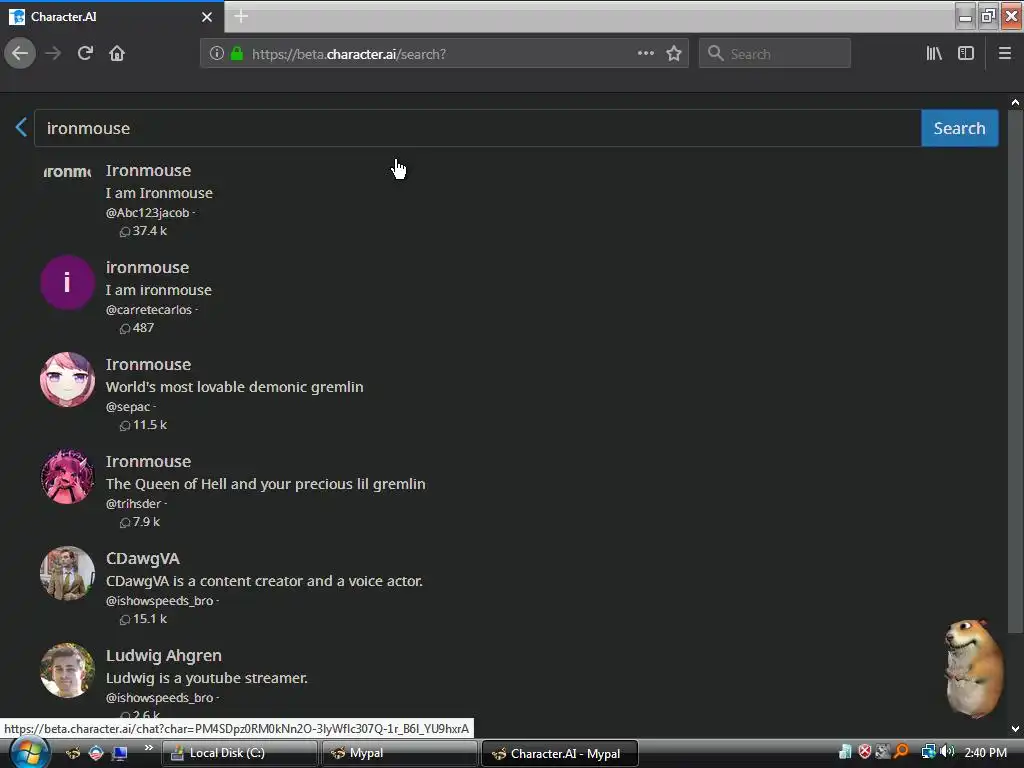Click the page scrollbar down arrow
The height and width of the screenshot is (768, 1024).
coord(1015,729)
